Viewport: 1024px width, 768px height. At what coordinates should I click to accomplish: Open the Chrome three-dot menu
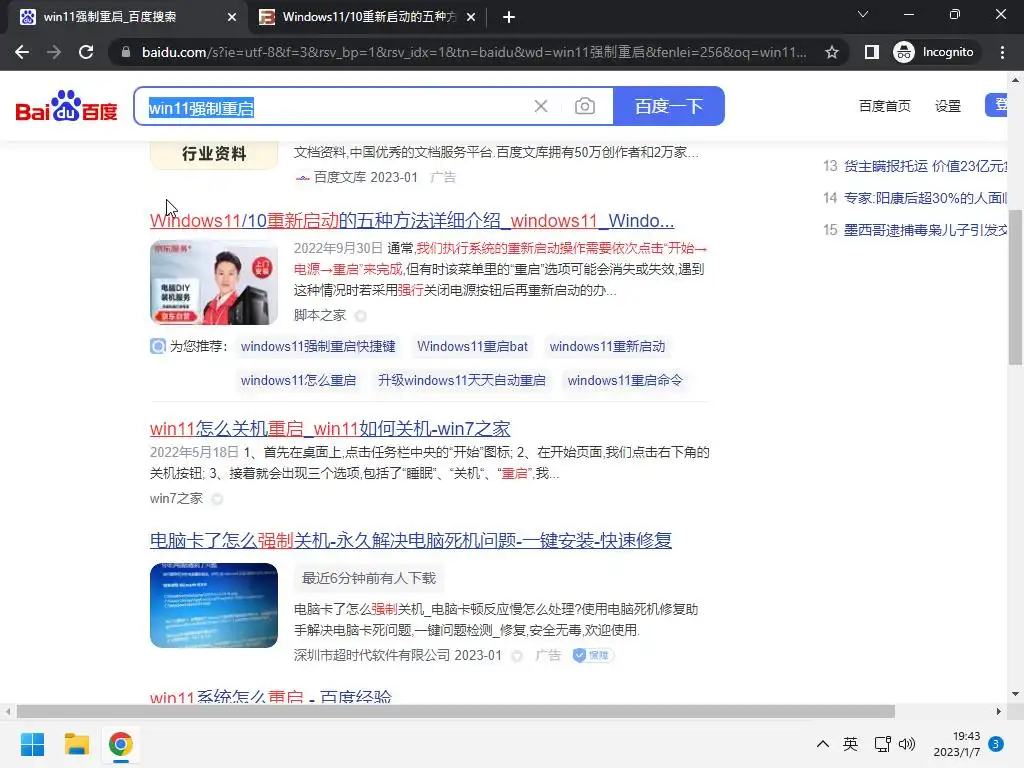pos(1002,52)
